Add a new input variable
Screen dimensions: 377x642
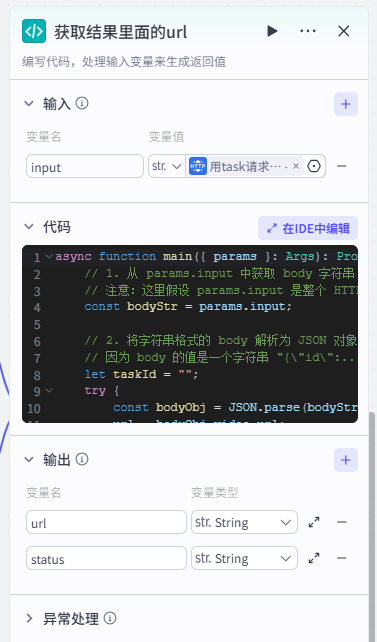coord(346,104)
